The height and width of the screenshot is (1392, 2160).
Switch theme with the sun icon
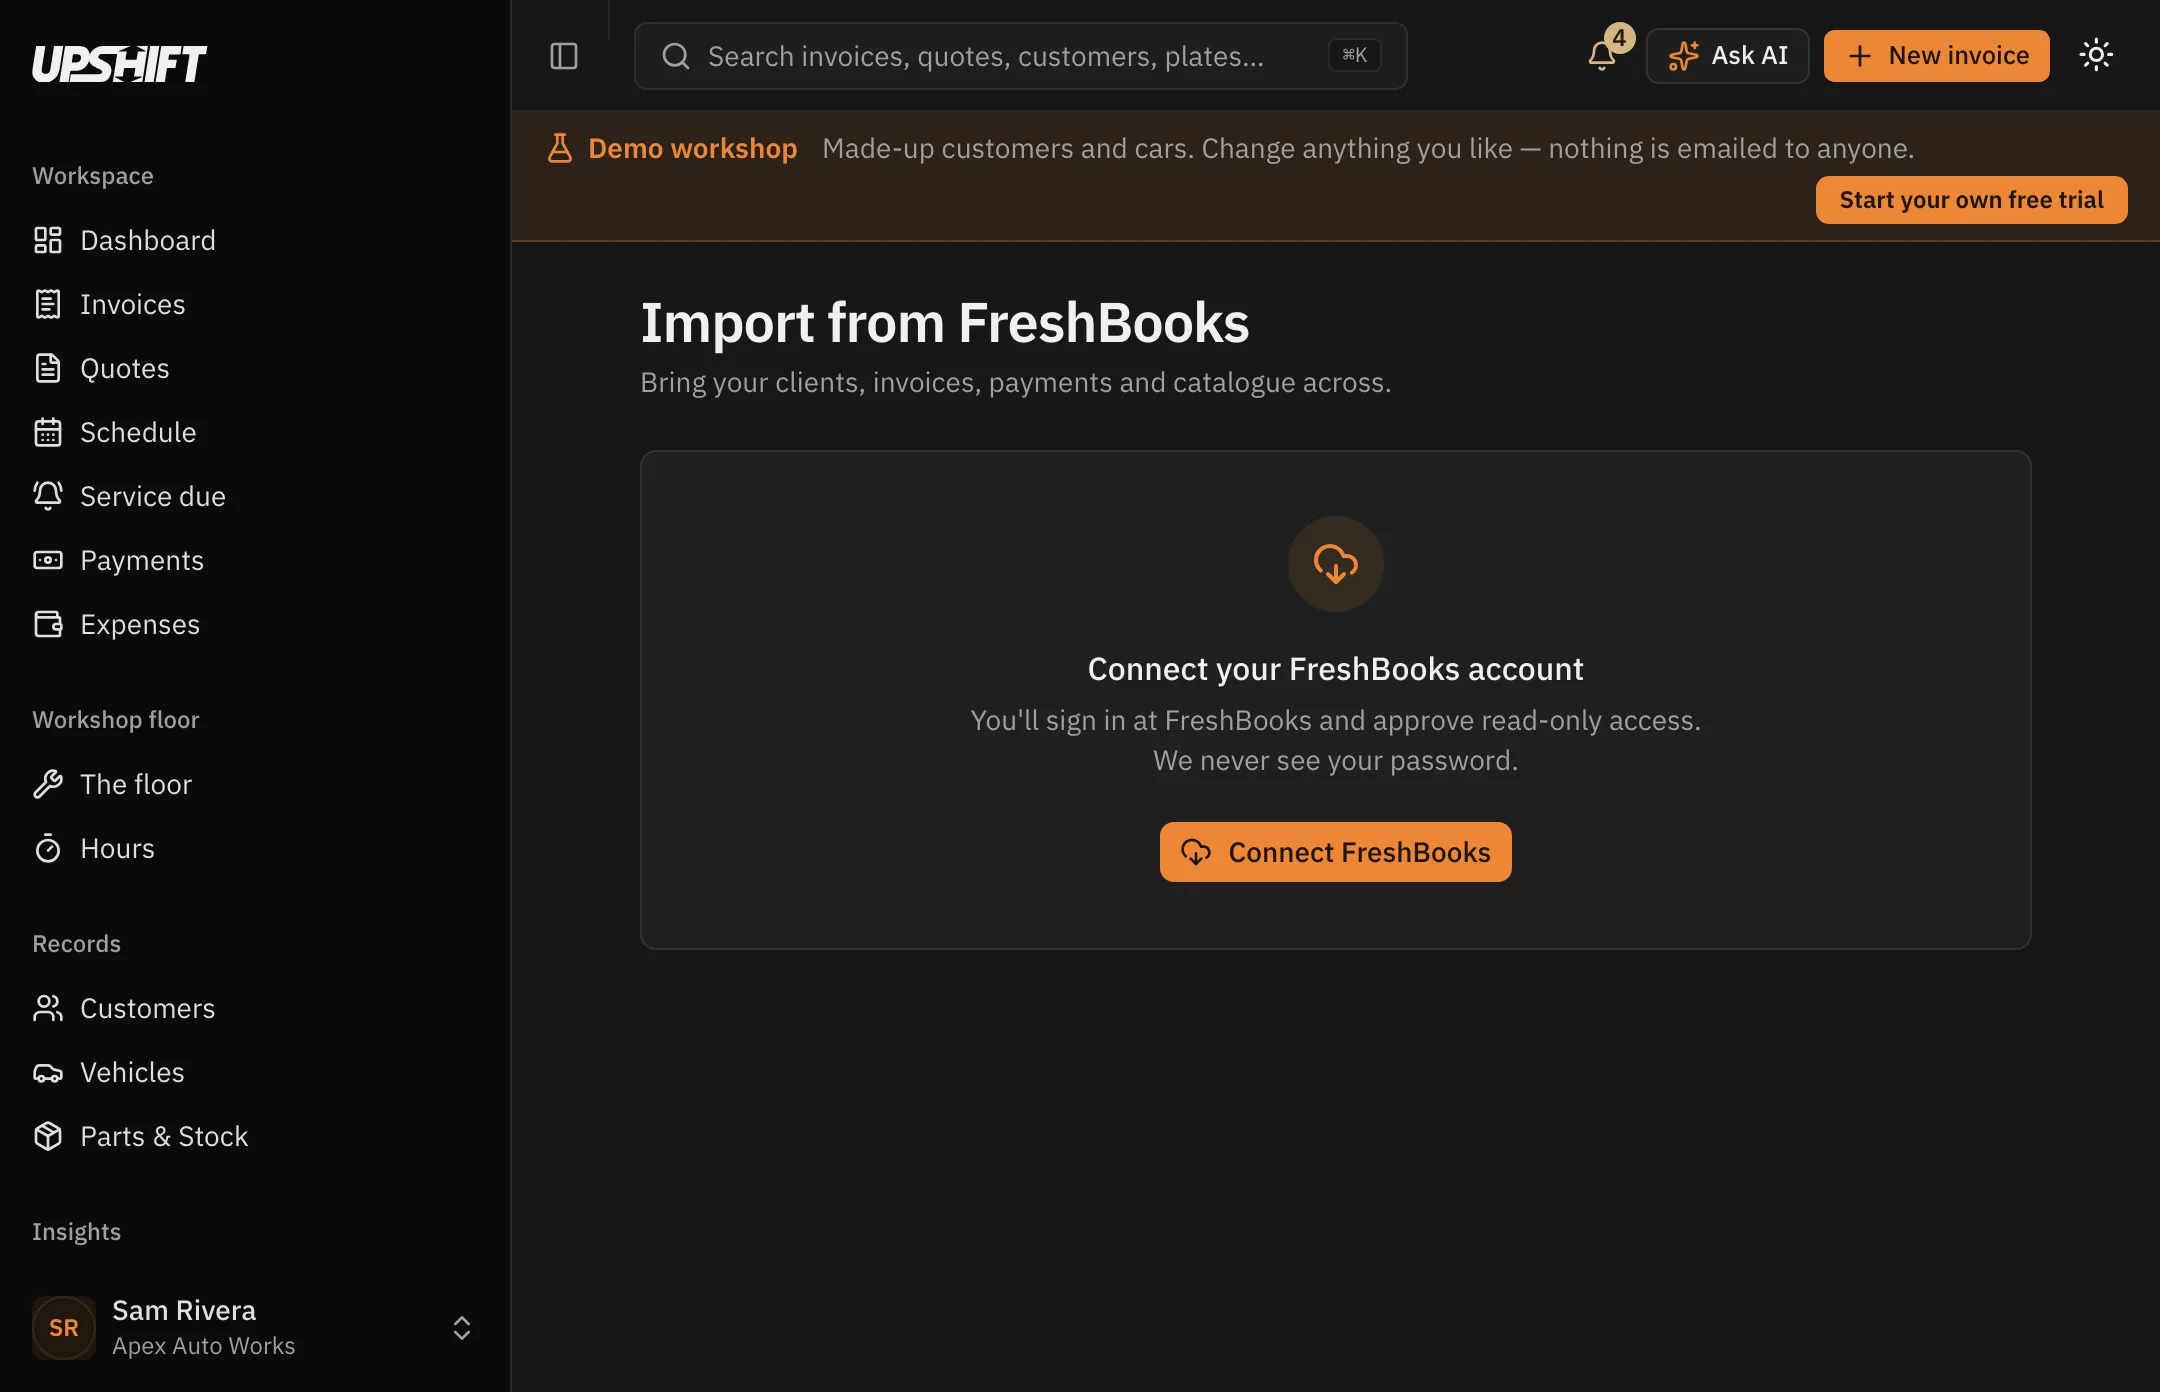(x=2096, y=55)
